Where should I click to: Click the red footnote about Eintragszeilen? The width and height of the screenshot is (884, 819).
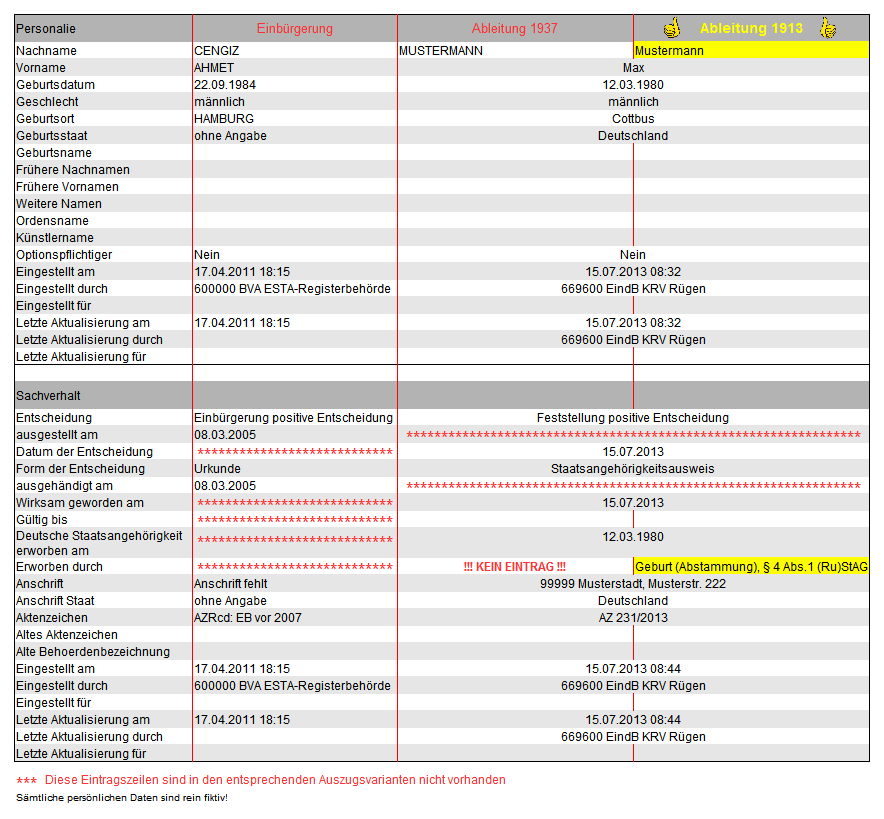pyautogui.click(x=261, y=780)
